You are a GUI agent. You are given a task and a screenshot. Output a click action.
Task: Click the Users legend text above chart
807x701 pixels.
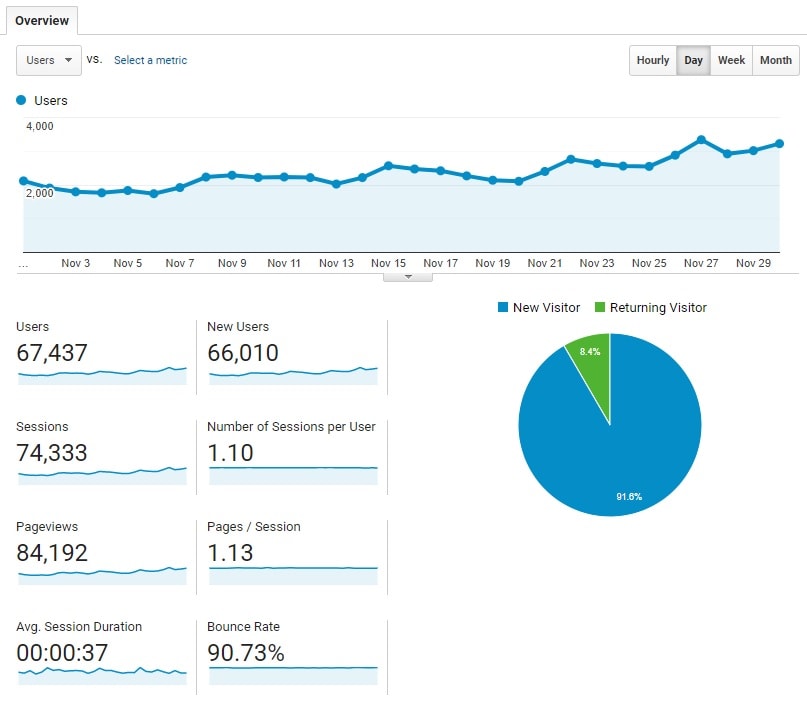pos(50,100)
